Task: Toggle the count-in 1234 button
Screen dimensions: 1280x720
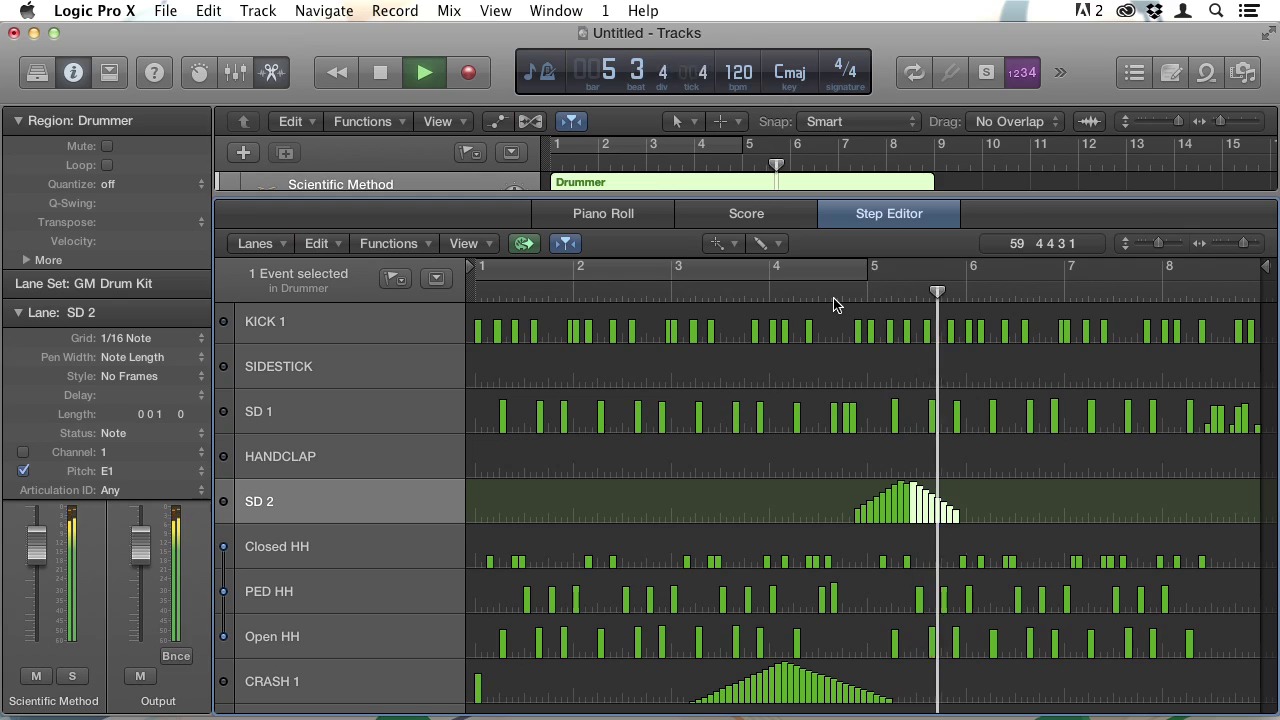Action: 1021,72
